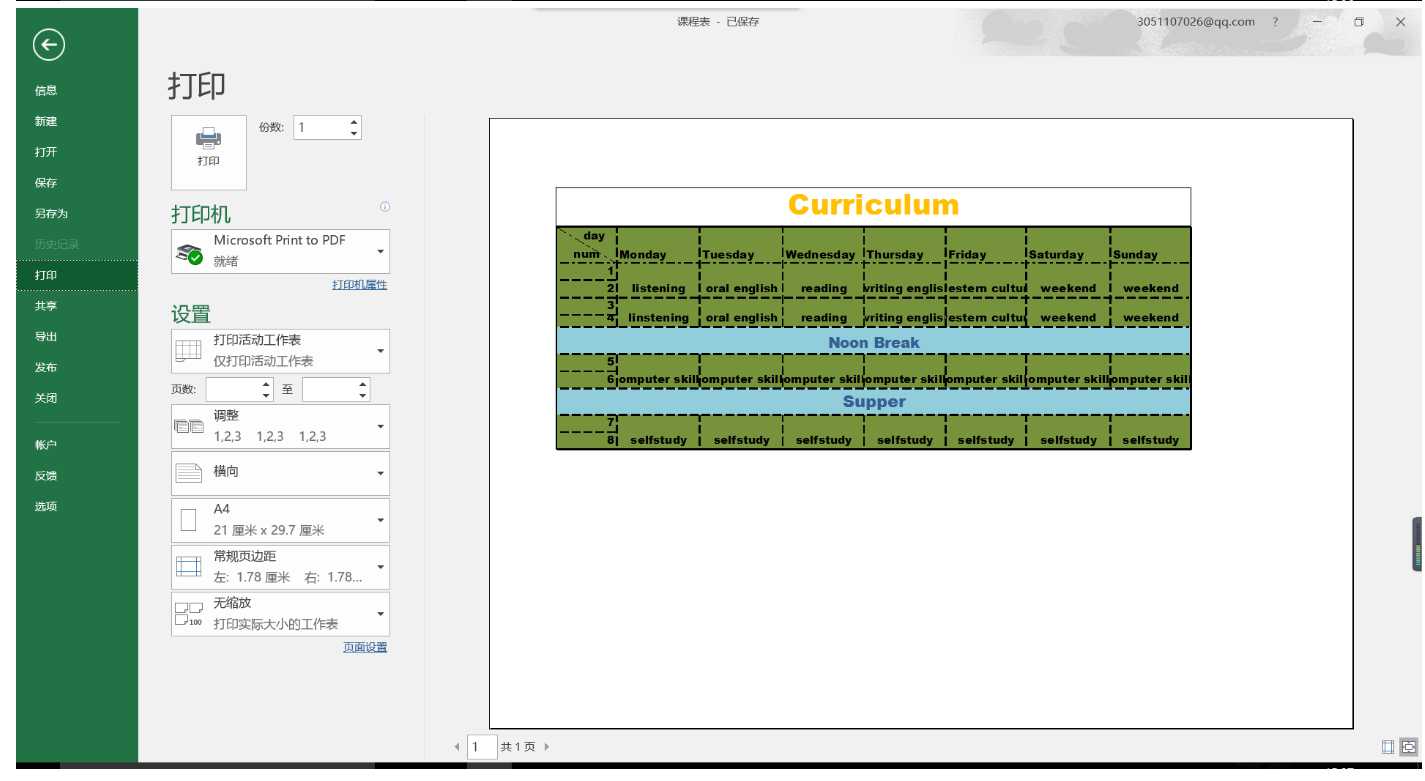Viewport: 1425px width, 781px height.
Task: Click the Noon Break row in preview
Action: click(873, 342)
